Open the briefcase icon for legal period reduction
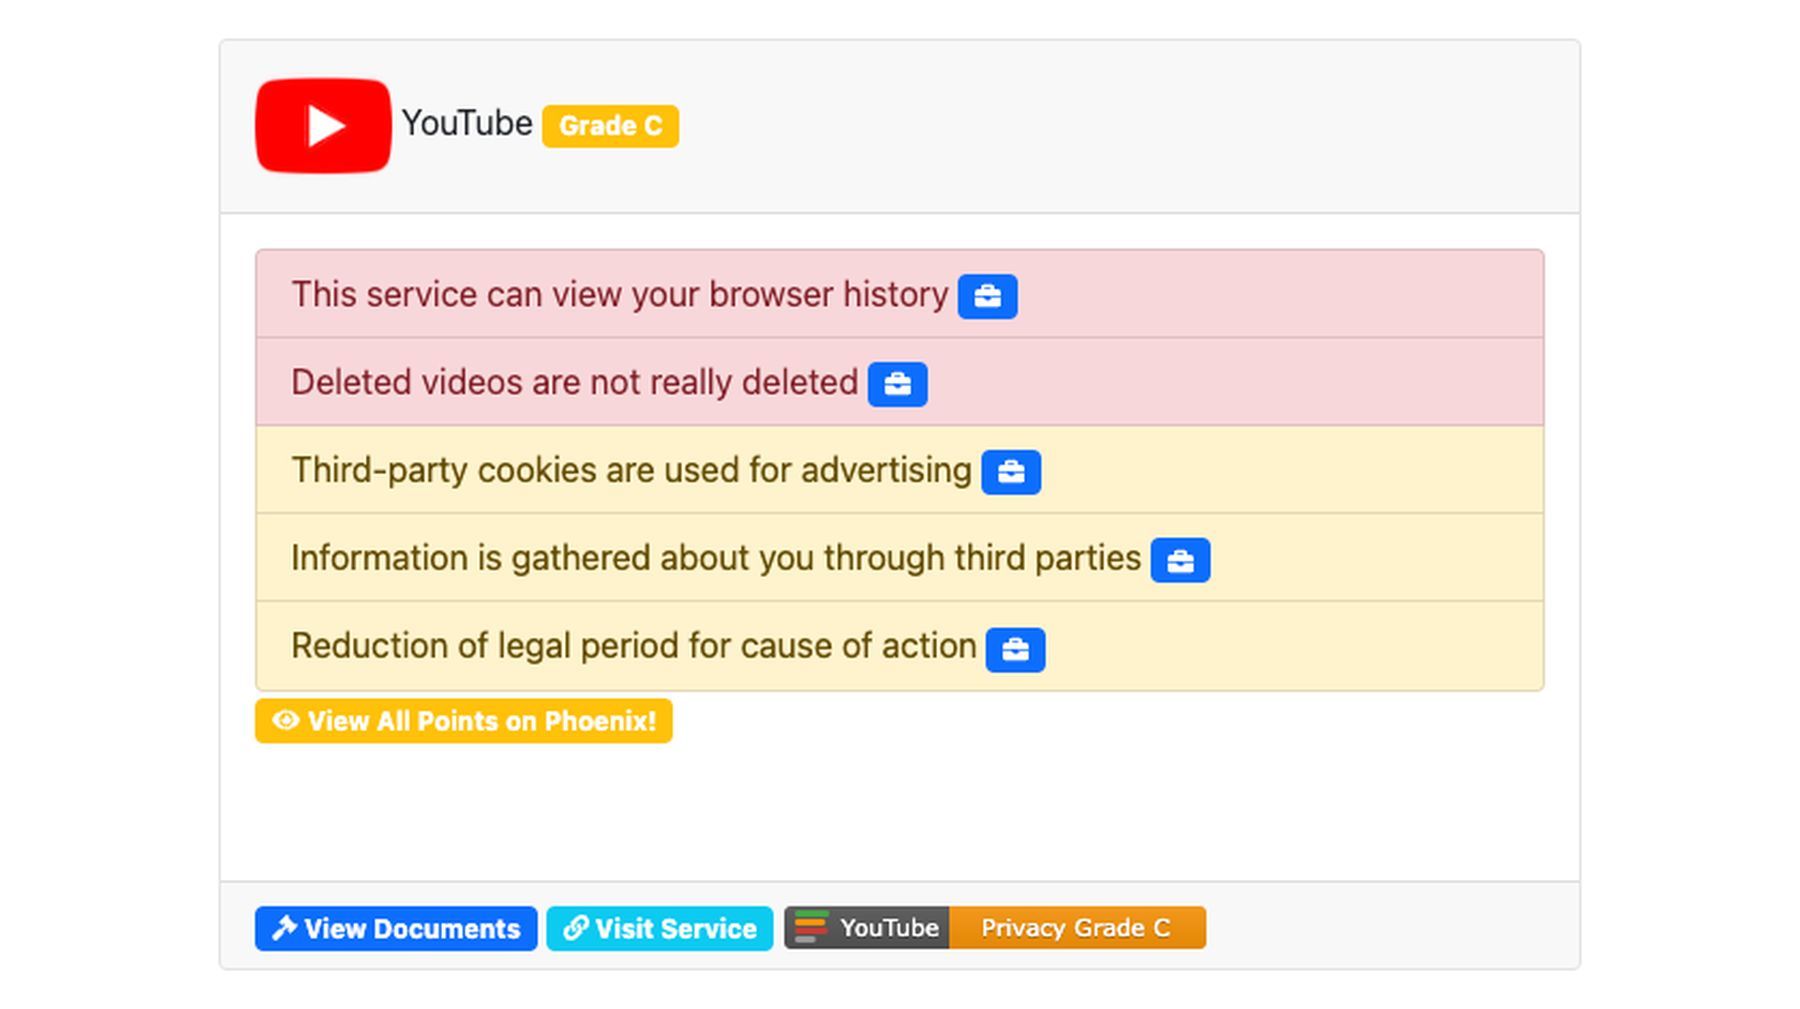The image size is (1800, 1009). [1015, 648]
